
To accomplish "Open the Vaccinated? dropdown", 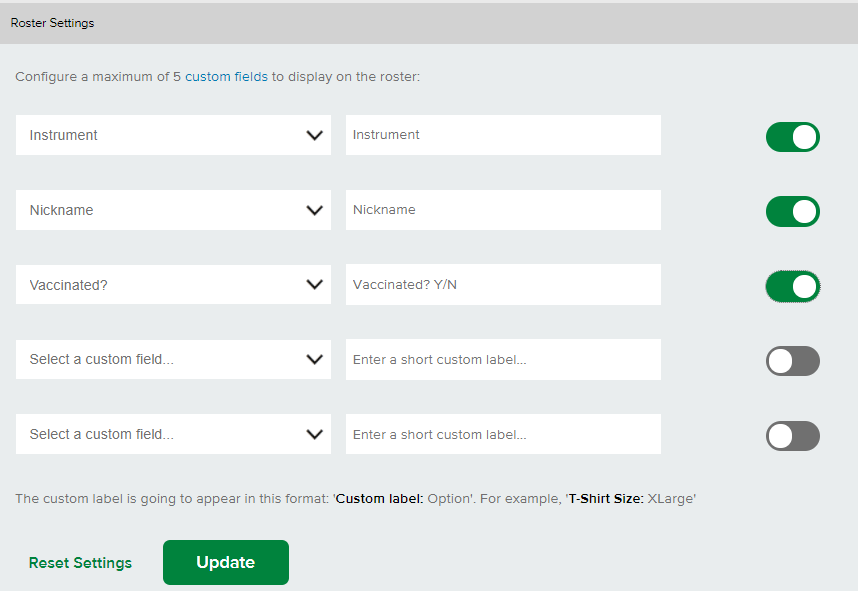I will click(x=173, y=285).
